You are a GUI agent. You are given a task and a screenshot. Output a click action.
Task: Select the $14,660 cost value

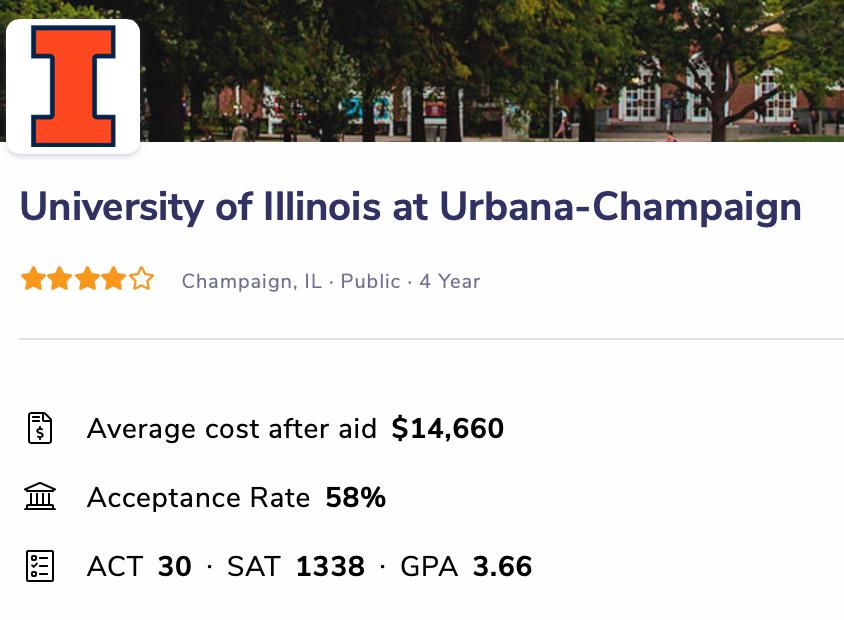click(448, 429)
